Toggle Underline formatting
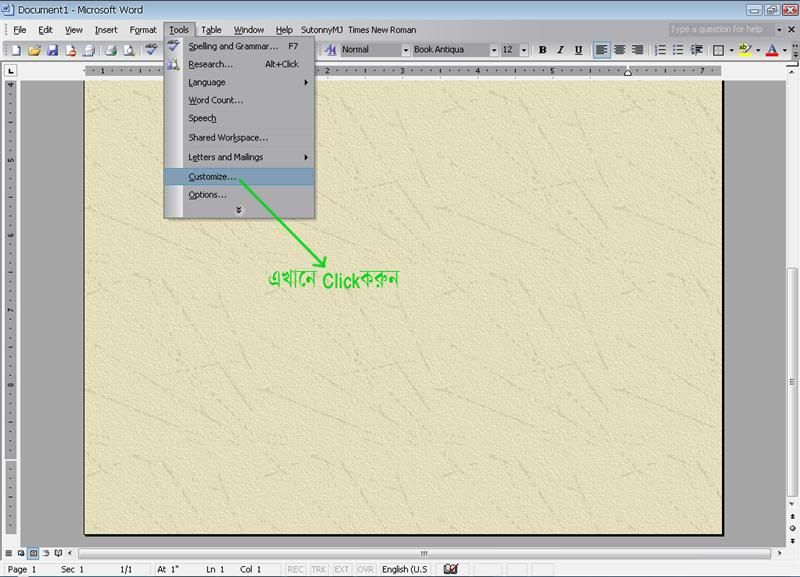 coord(578,50)
